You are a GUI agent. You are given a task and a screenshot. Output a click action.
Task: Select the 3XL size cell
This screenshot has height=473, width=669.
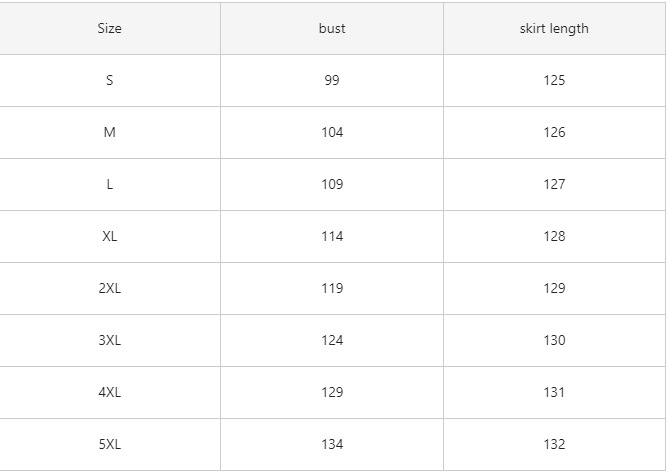[x=110, y=340]
